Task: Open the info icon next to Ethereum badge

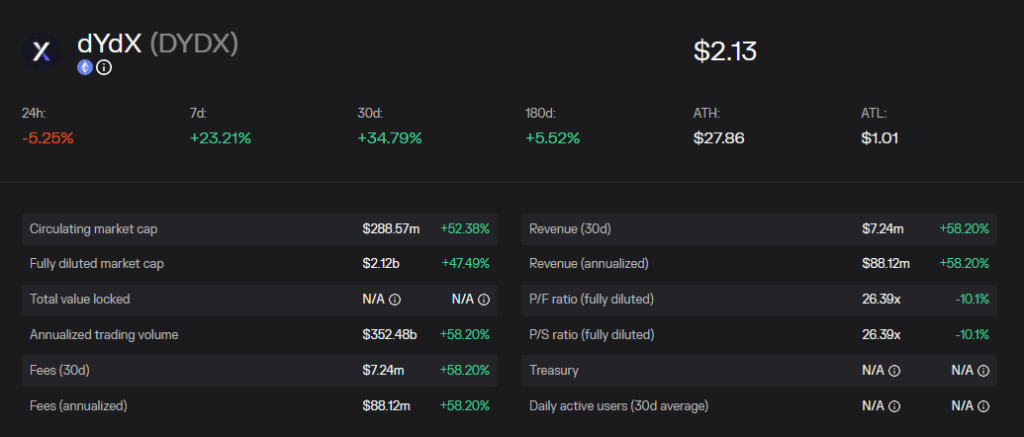Action: pos(104,67)
